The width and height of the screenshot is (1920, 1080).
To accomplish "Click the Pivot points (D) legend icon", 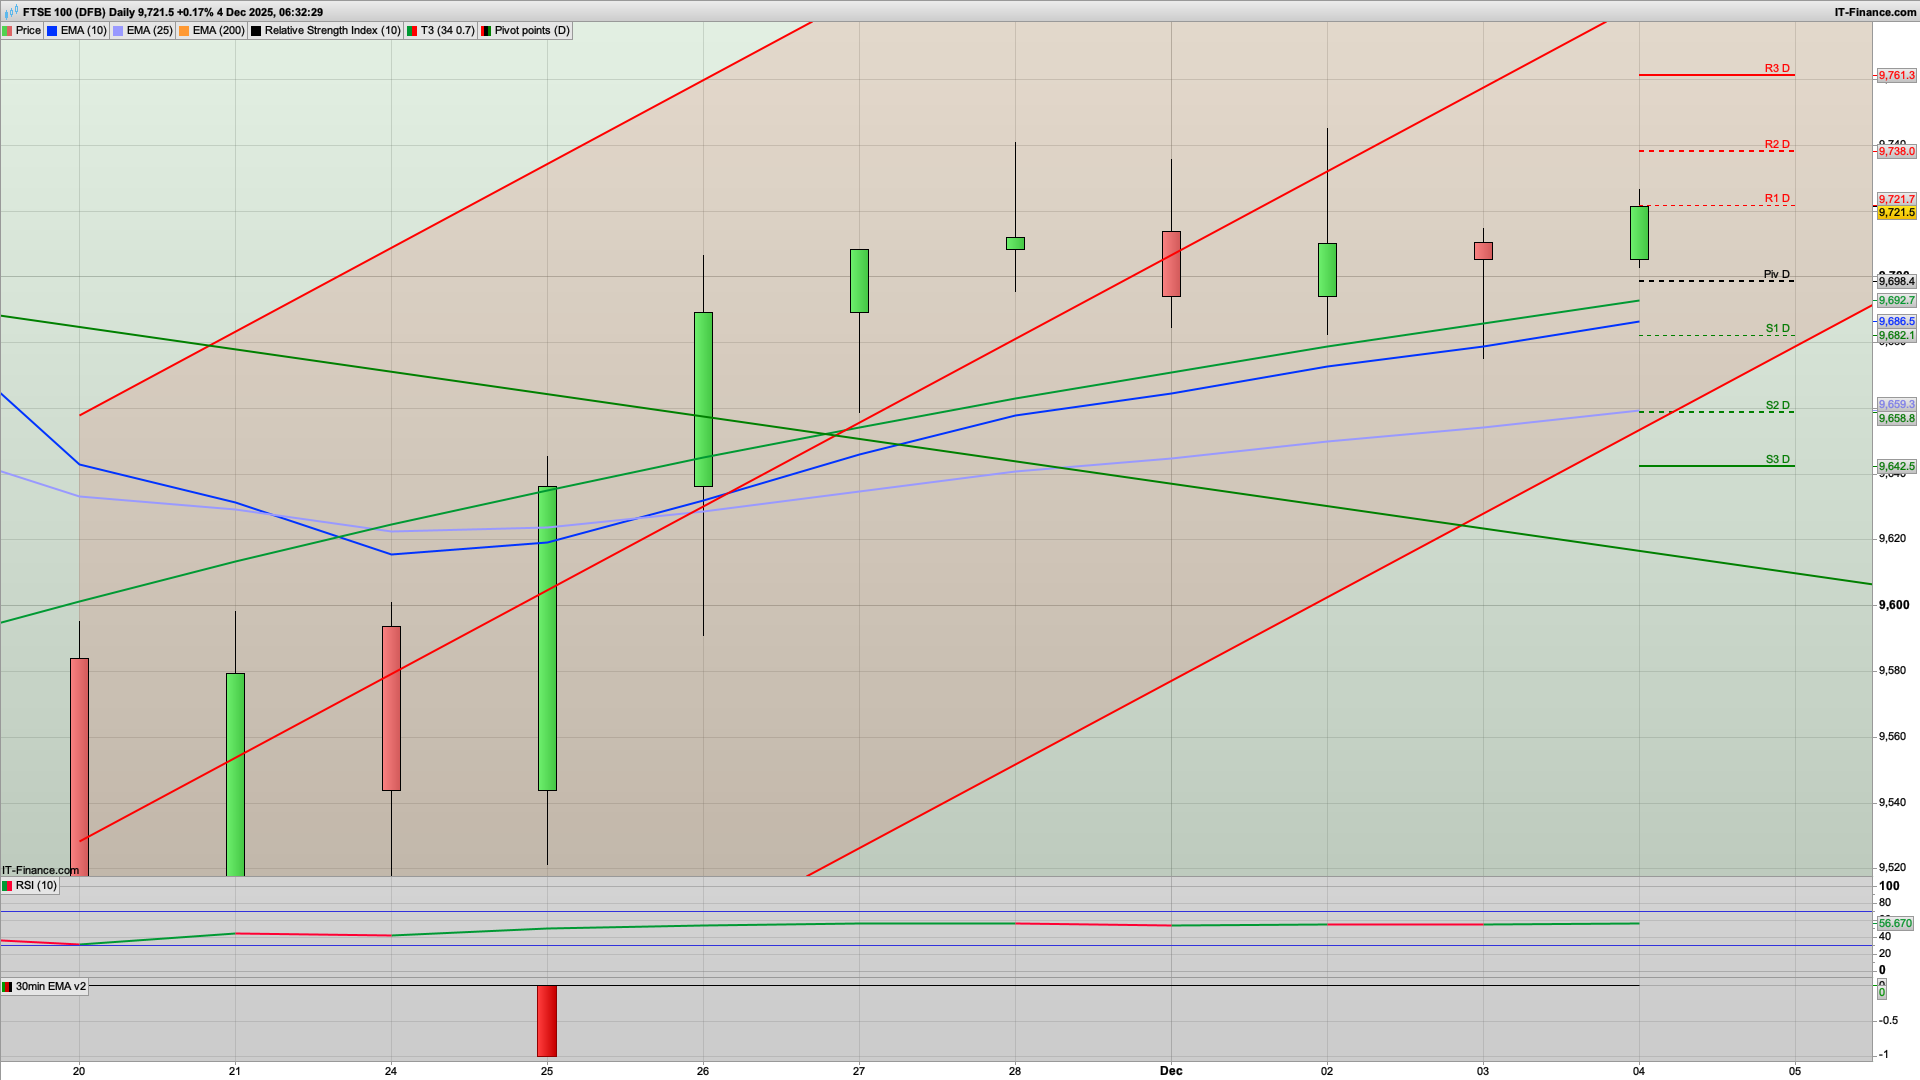I will pos(486,30).
